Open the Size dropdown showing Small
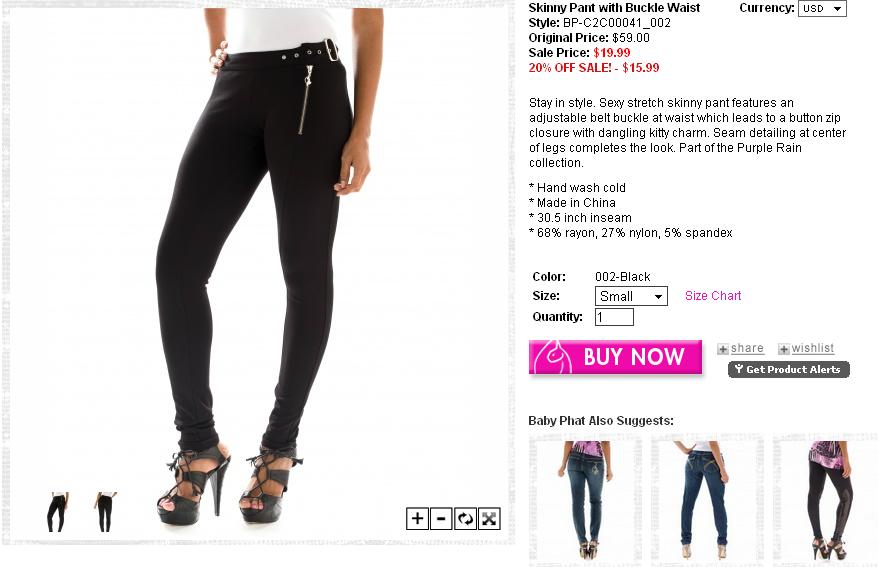 tap(631, 296)
